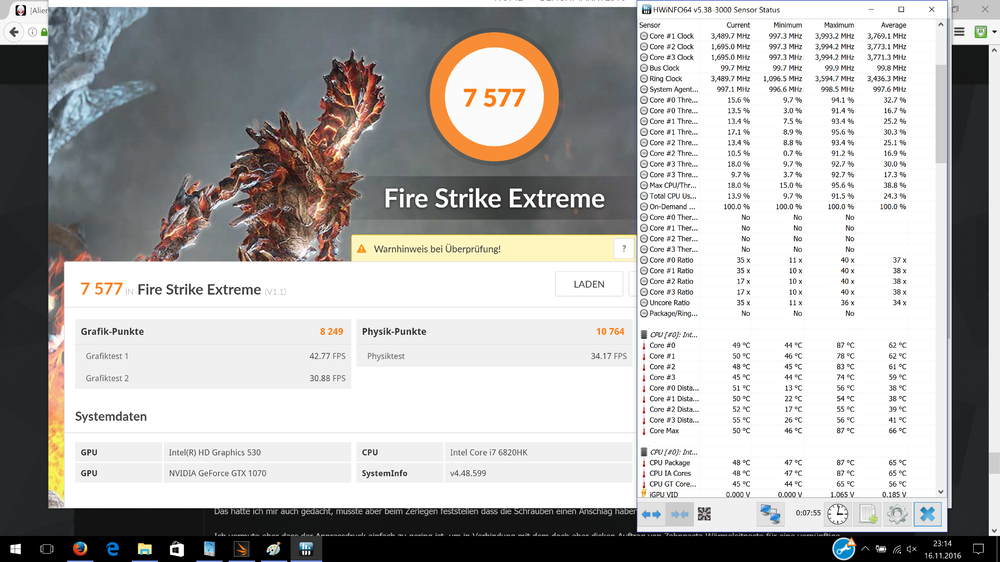Open HWiNFO sensor settings gear icon

pos(897,514)
